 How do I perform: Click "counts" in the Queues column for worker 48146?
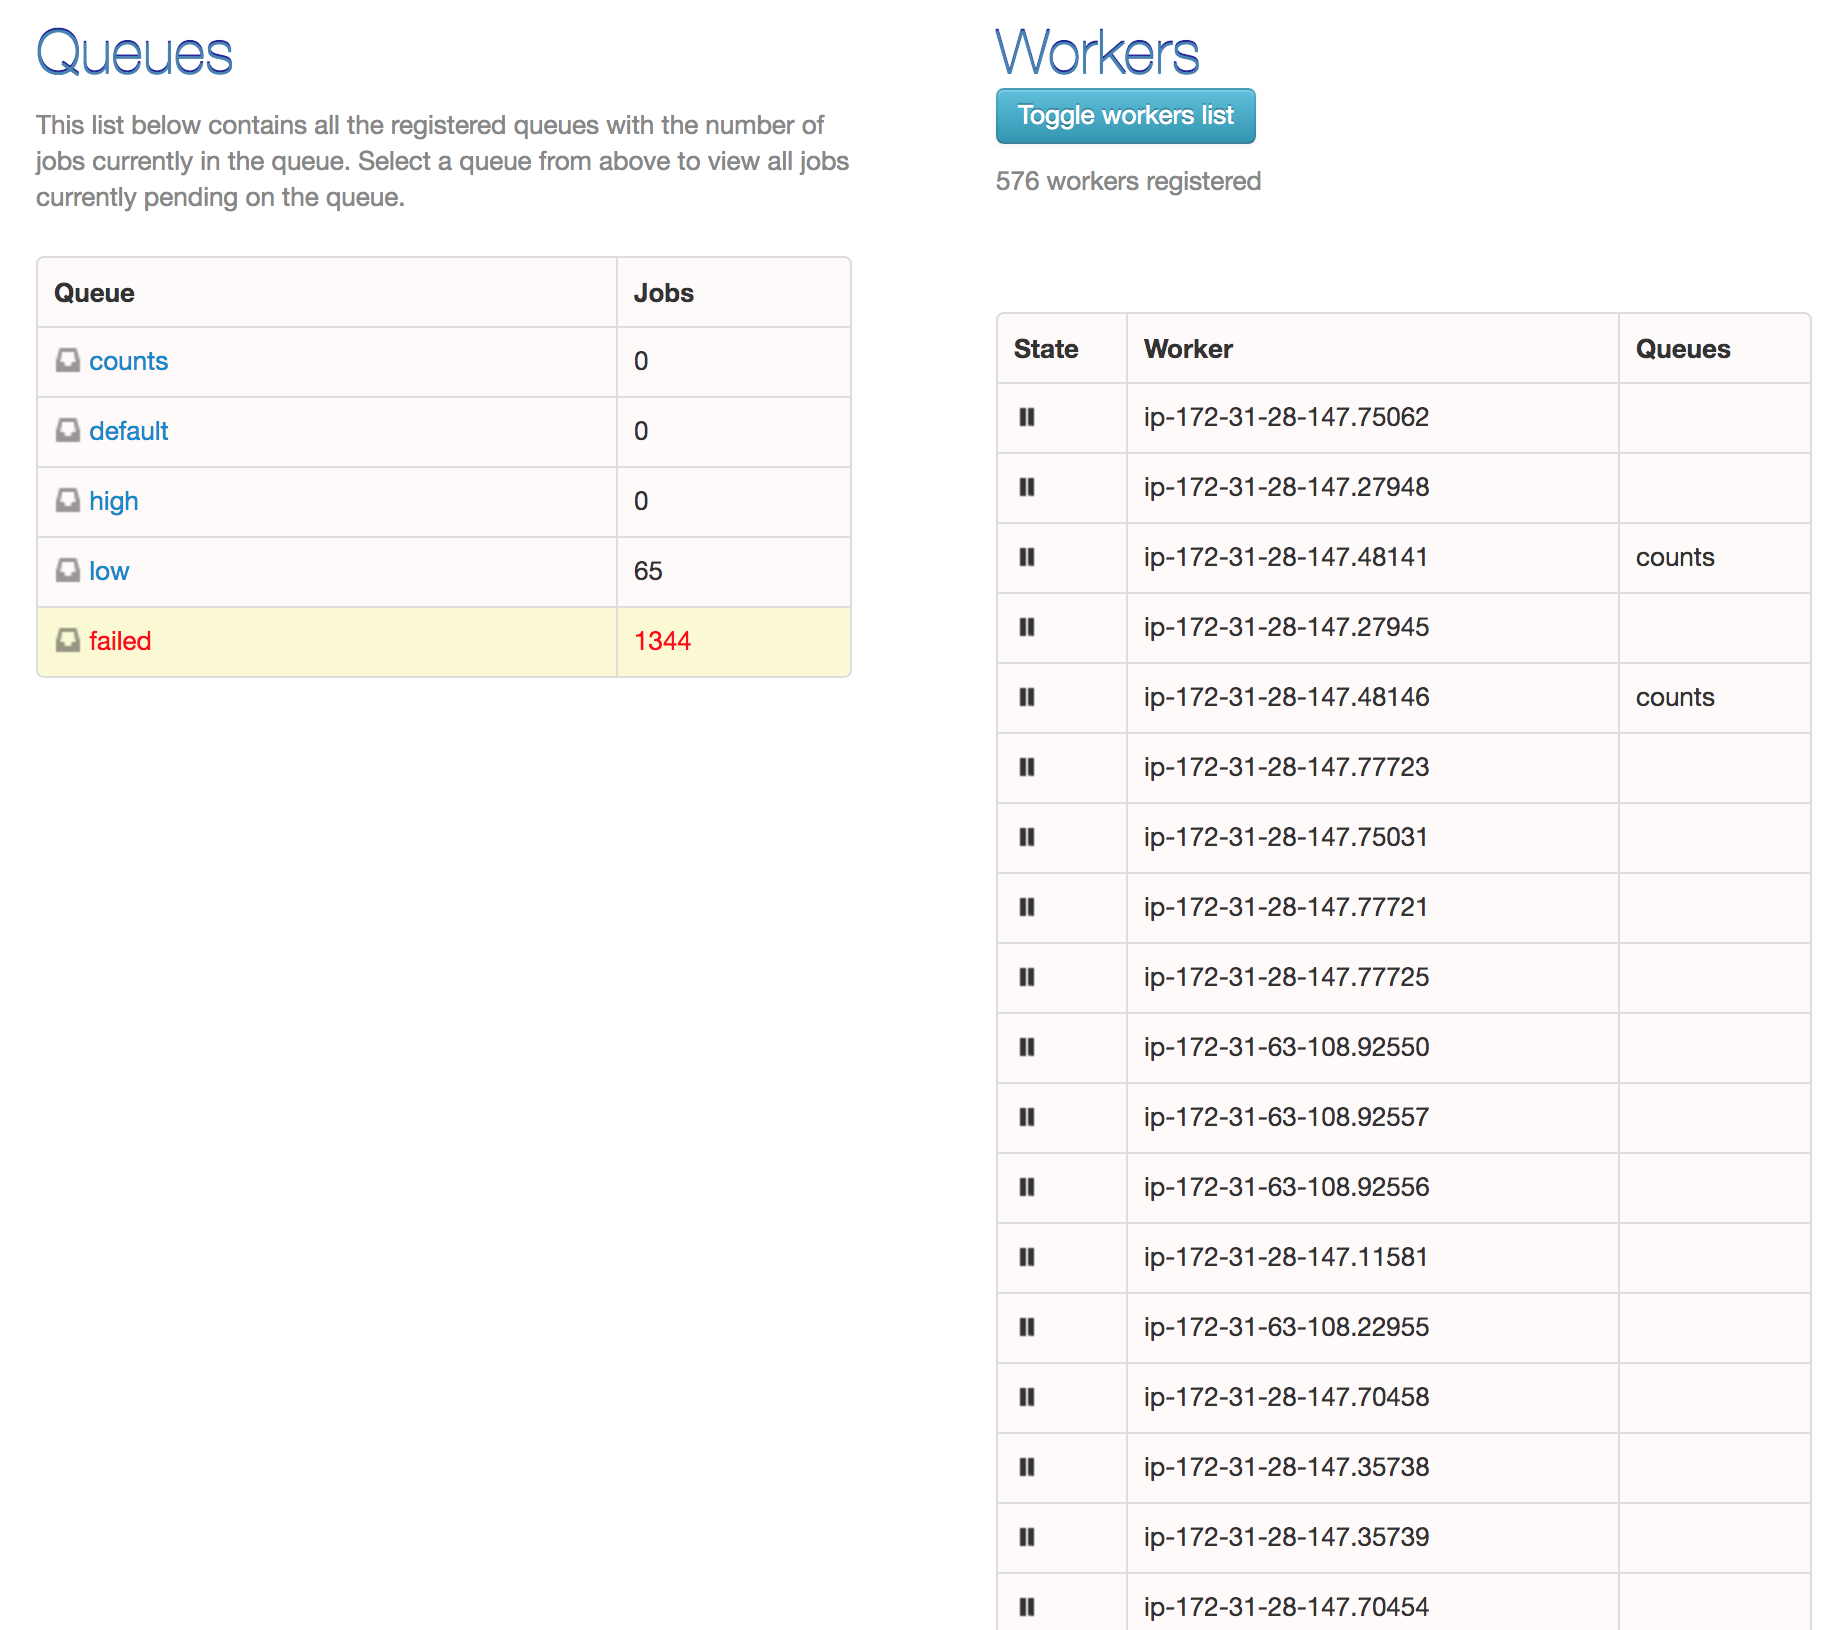1674,698
